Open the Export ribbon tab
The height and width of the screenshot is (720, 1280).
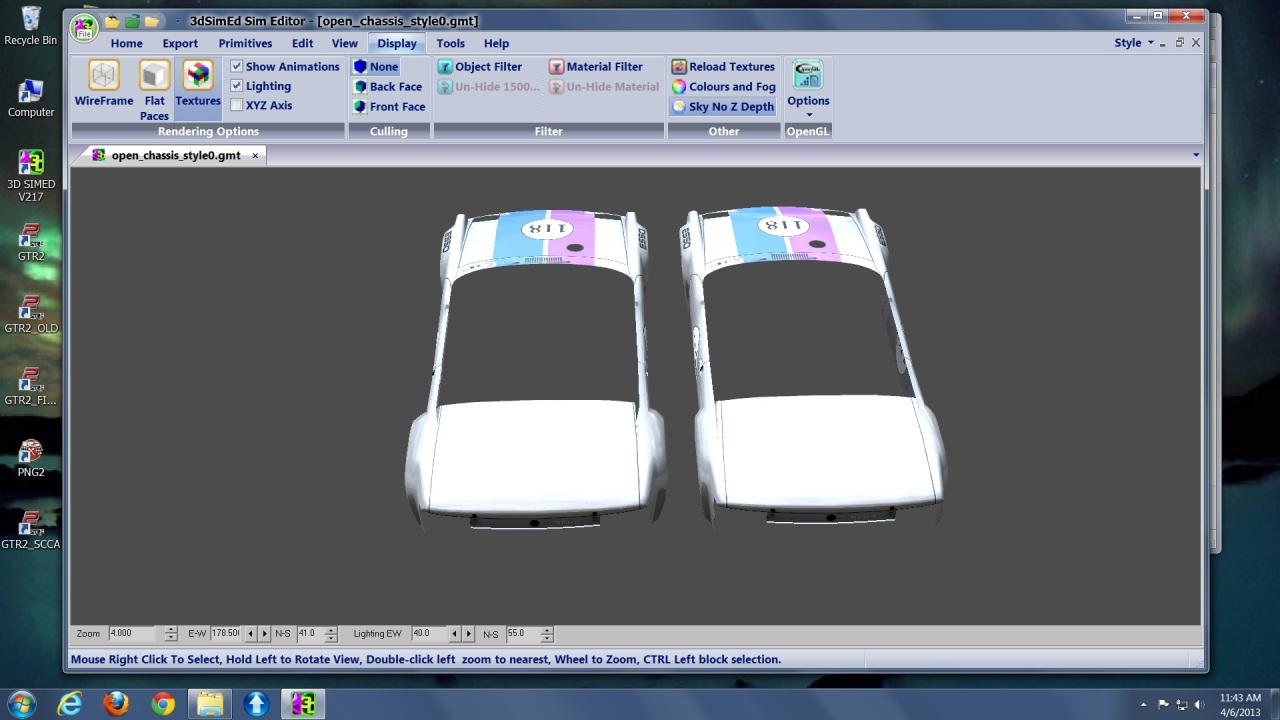click(180, 43)
